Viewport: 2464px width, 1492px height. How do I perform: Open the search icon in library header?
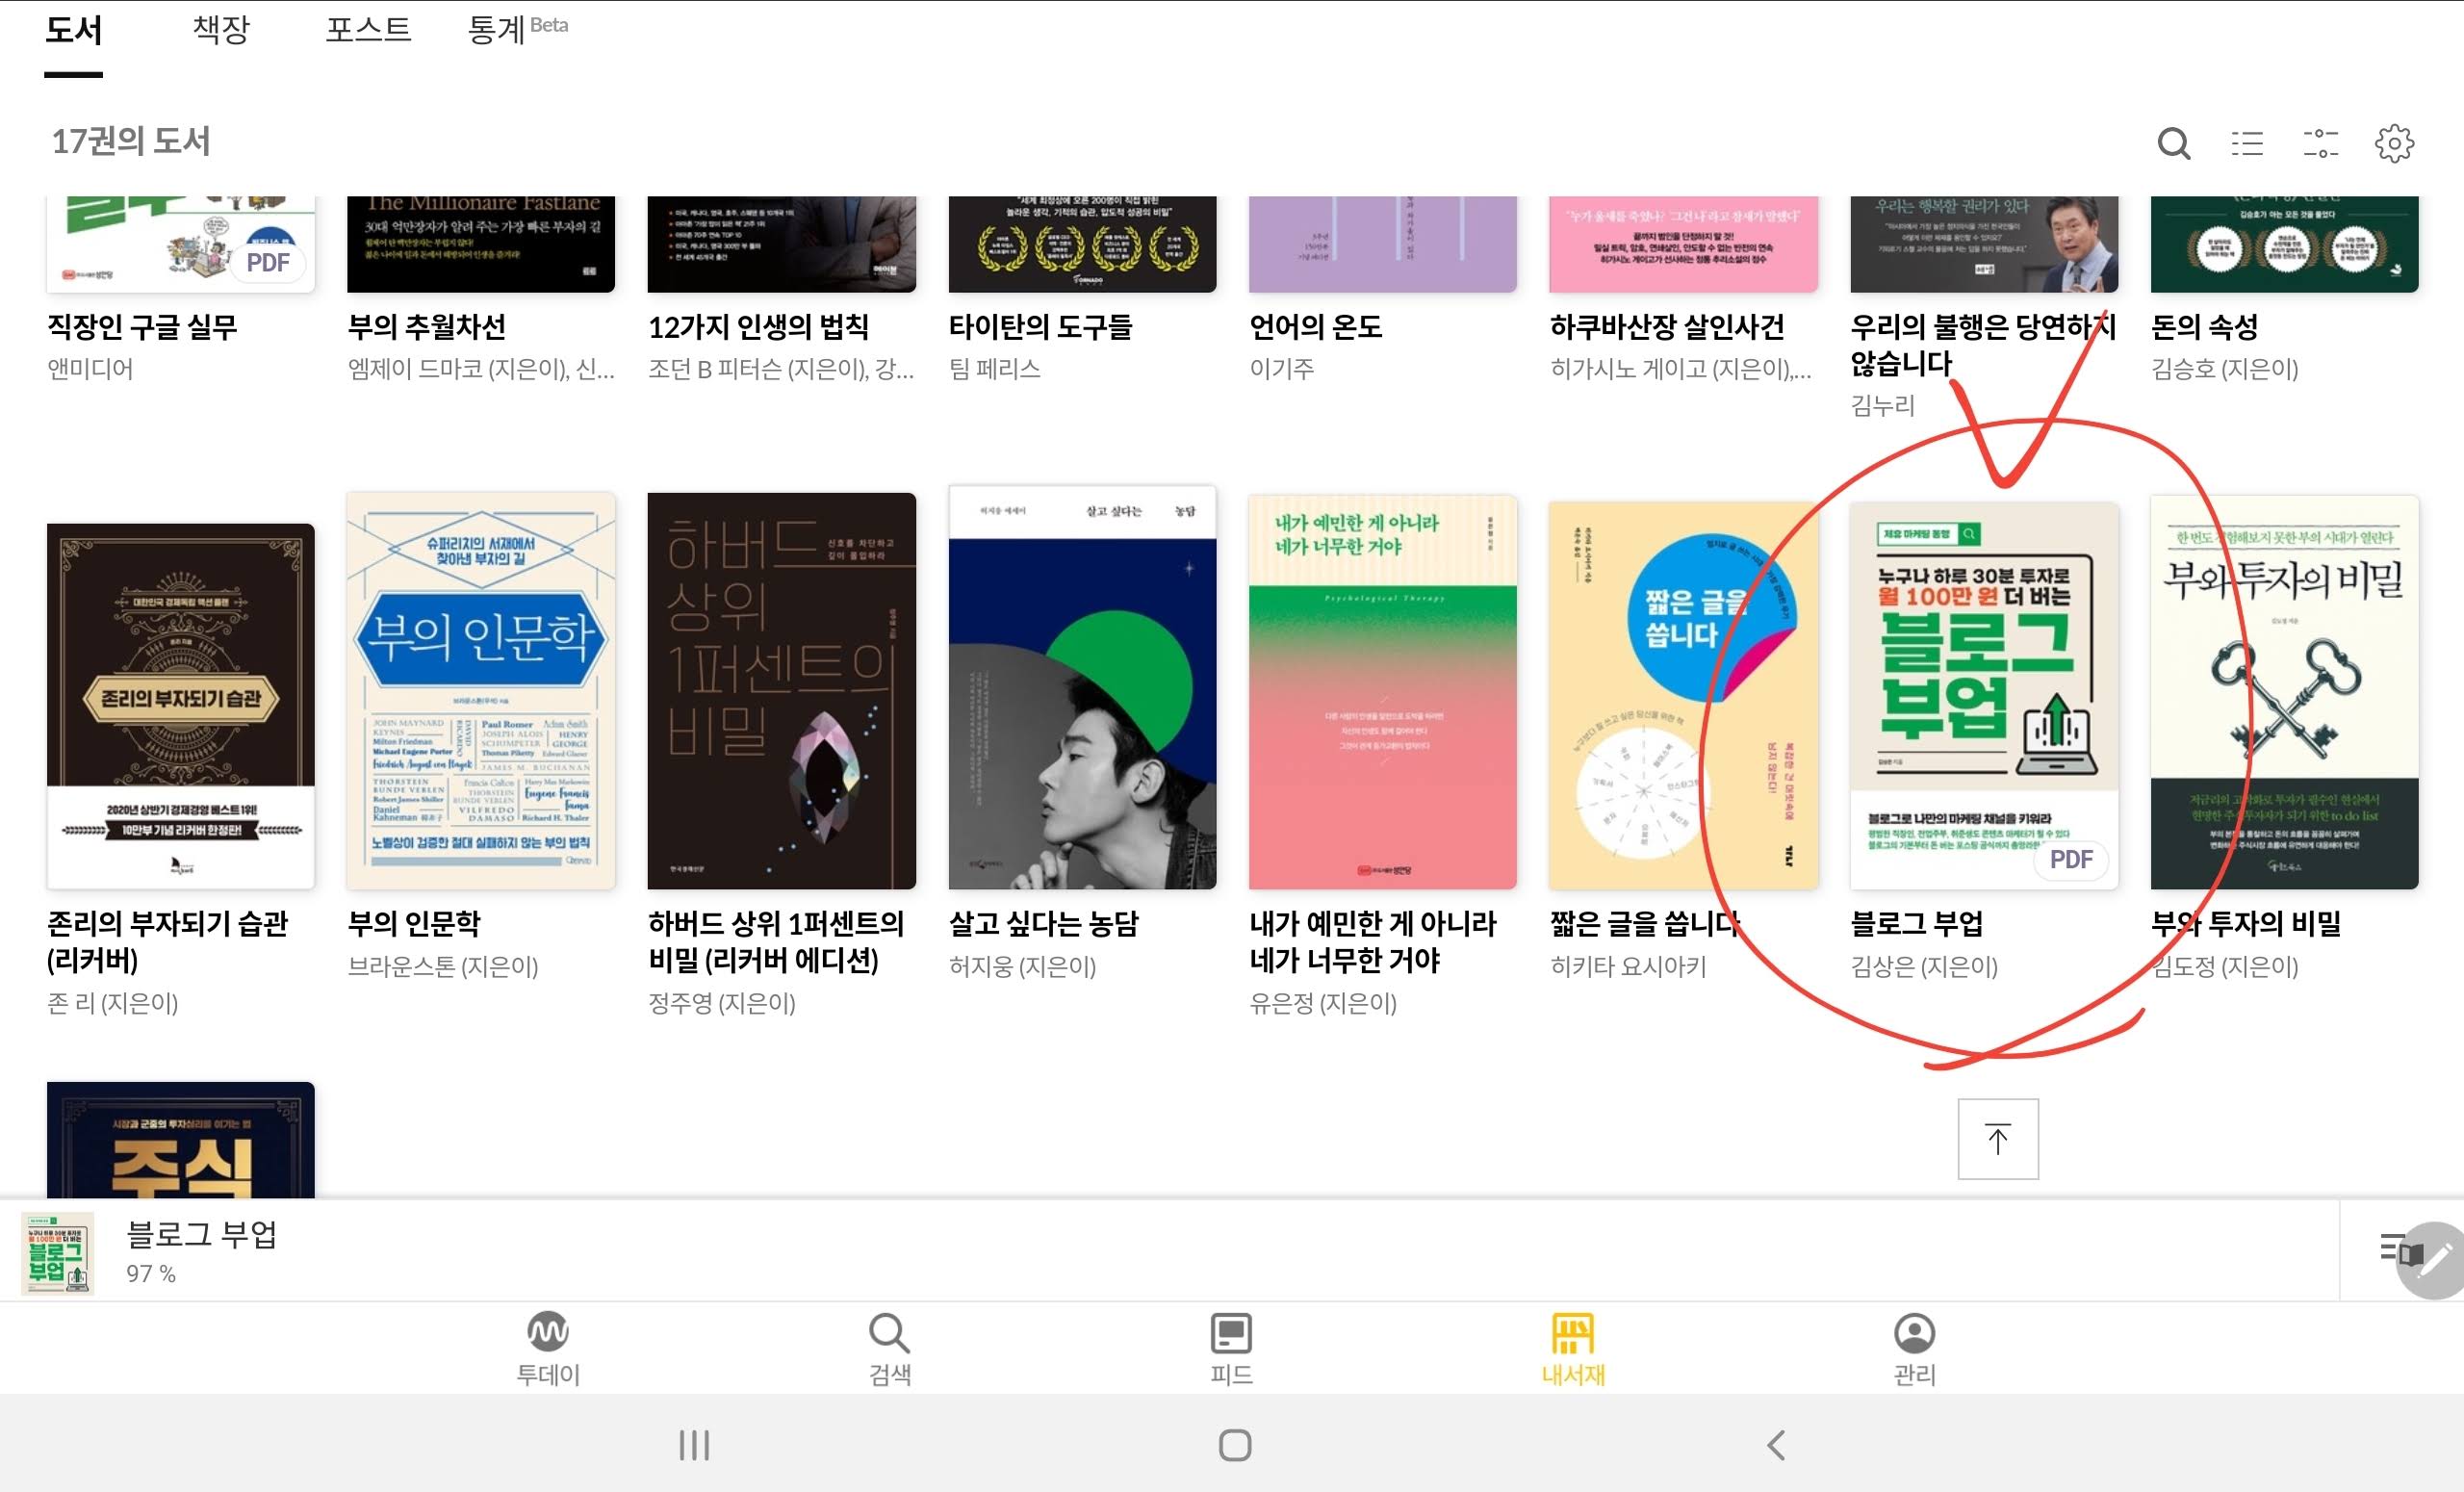[x=2173, y=144]
